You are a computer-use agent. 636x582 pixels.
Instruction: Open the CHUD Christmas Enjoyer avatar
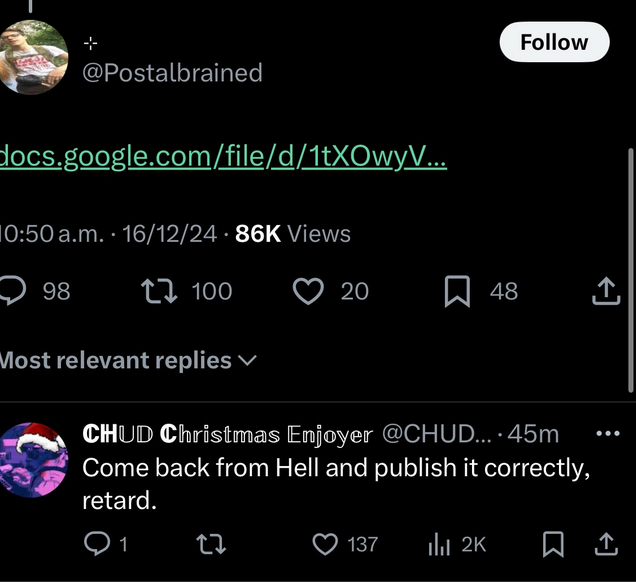pyautogui.click(x=33, y=459)
